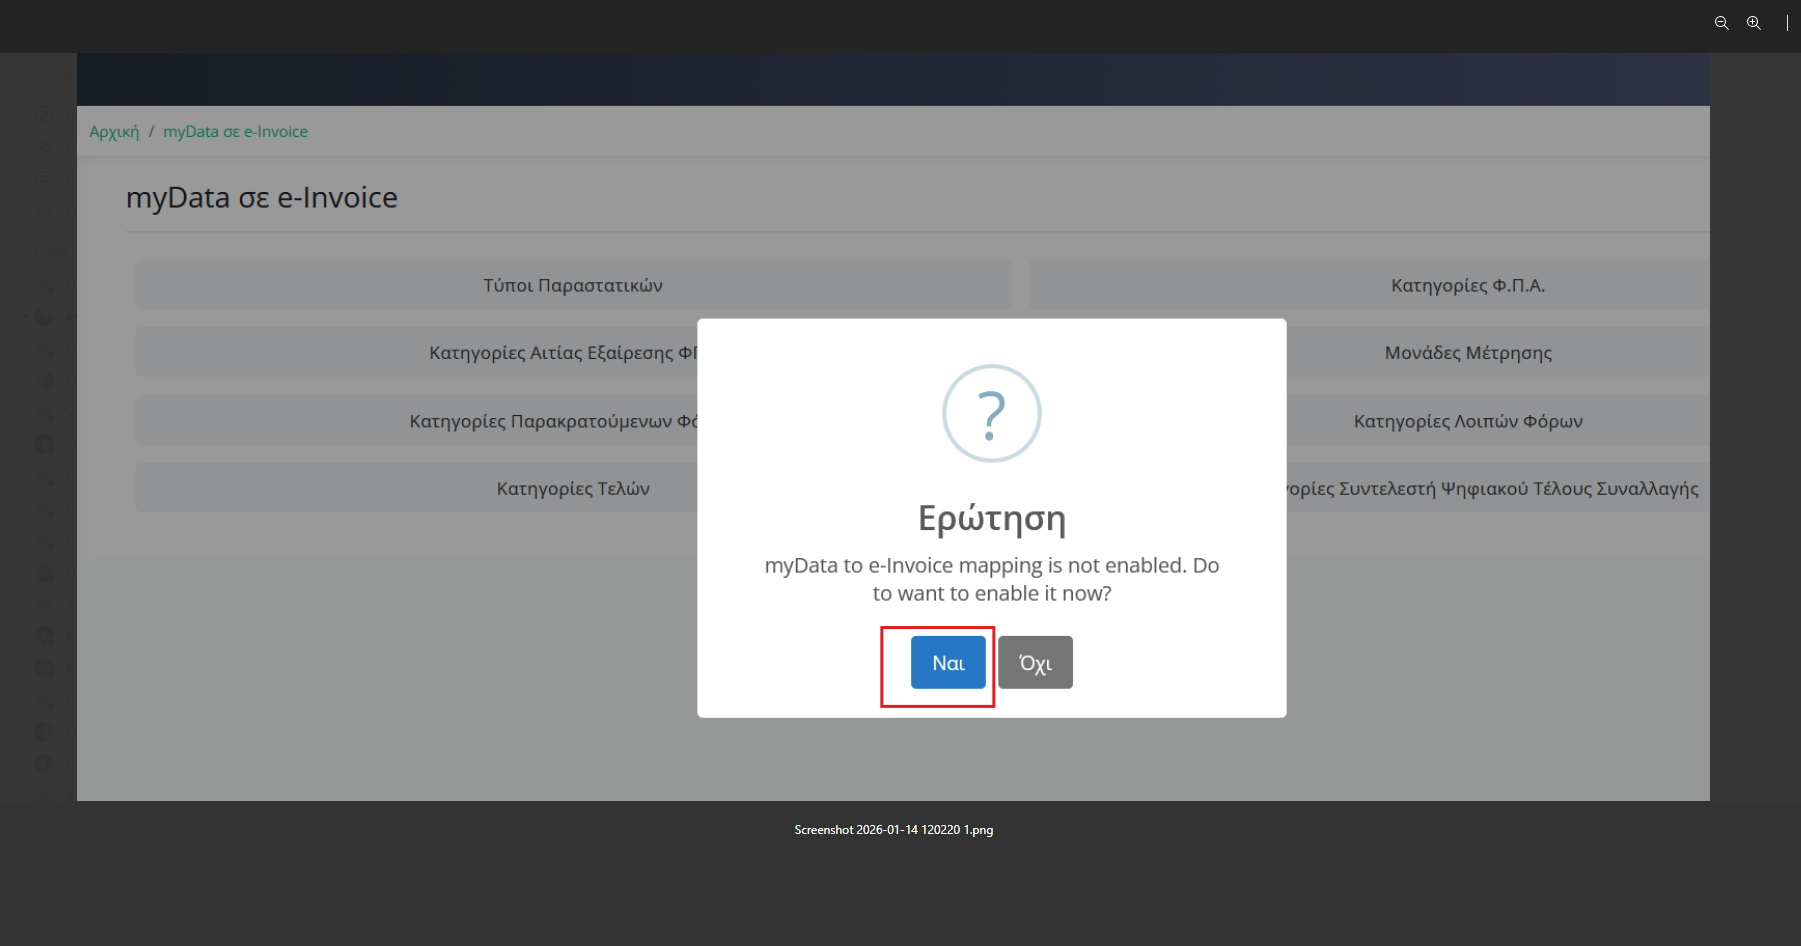Screen dimensions: 1801x946
Task: Open the Μονάδες Μέτρησης section
Action: (x=1467, y=352)
